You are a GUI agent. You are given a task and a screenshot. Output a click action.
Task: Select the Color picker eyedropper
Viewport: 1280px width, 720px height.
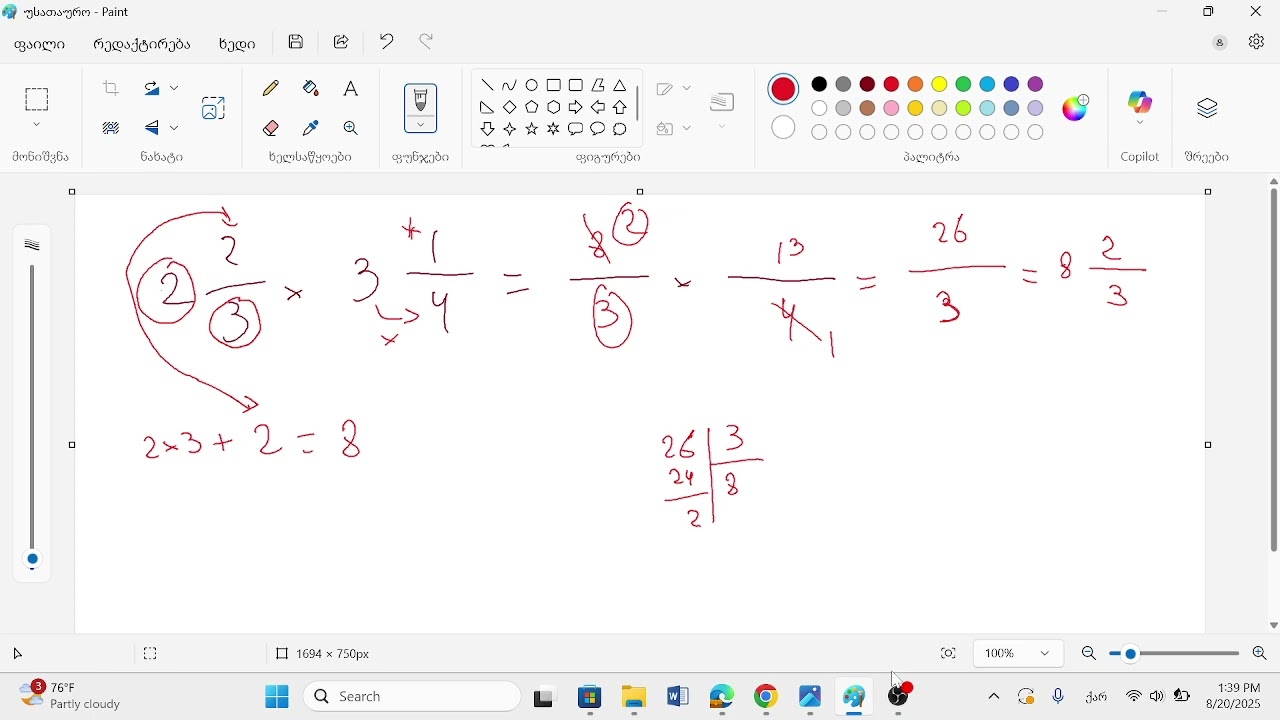[x=311, y=128]
